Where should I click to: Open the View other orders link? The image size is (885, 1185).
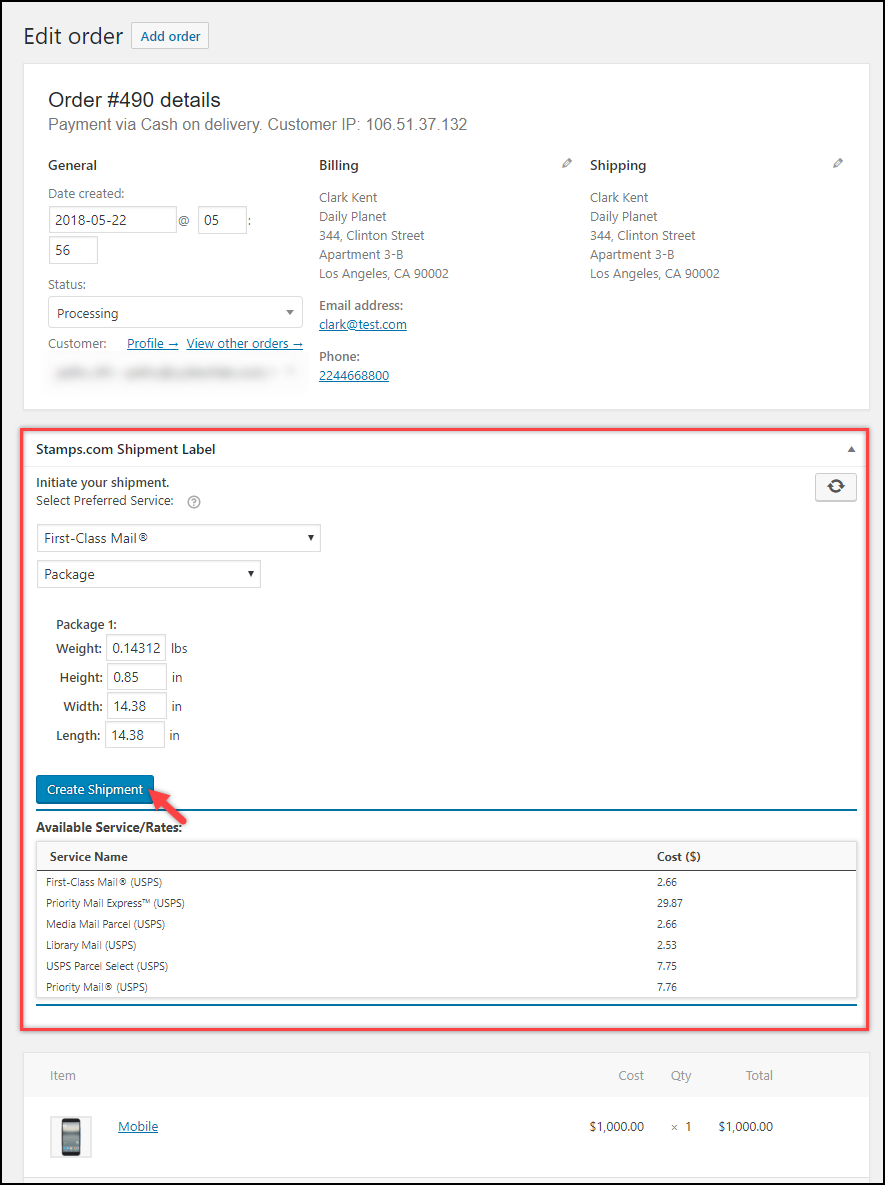click(245, 343)
